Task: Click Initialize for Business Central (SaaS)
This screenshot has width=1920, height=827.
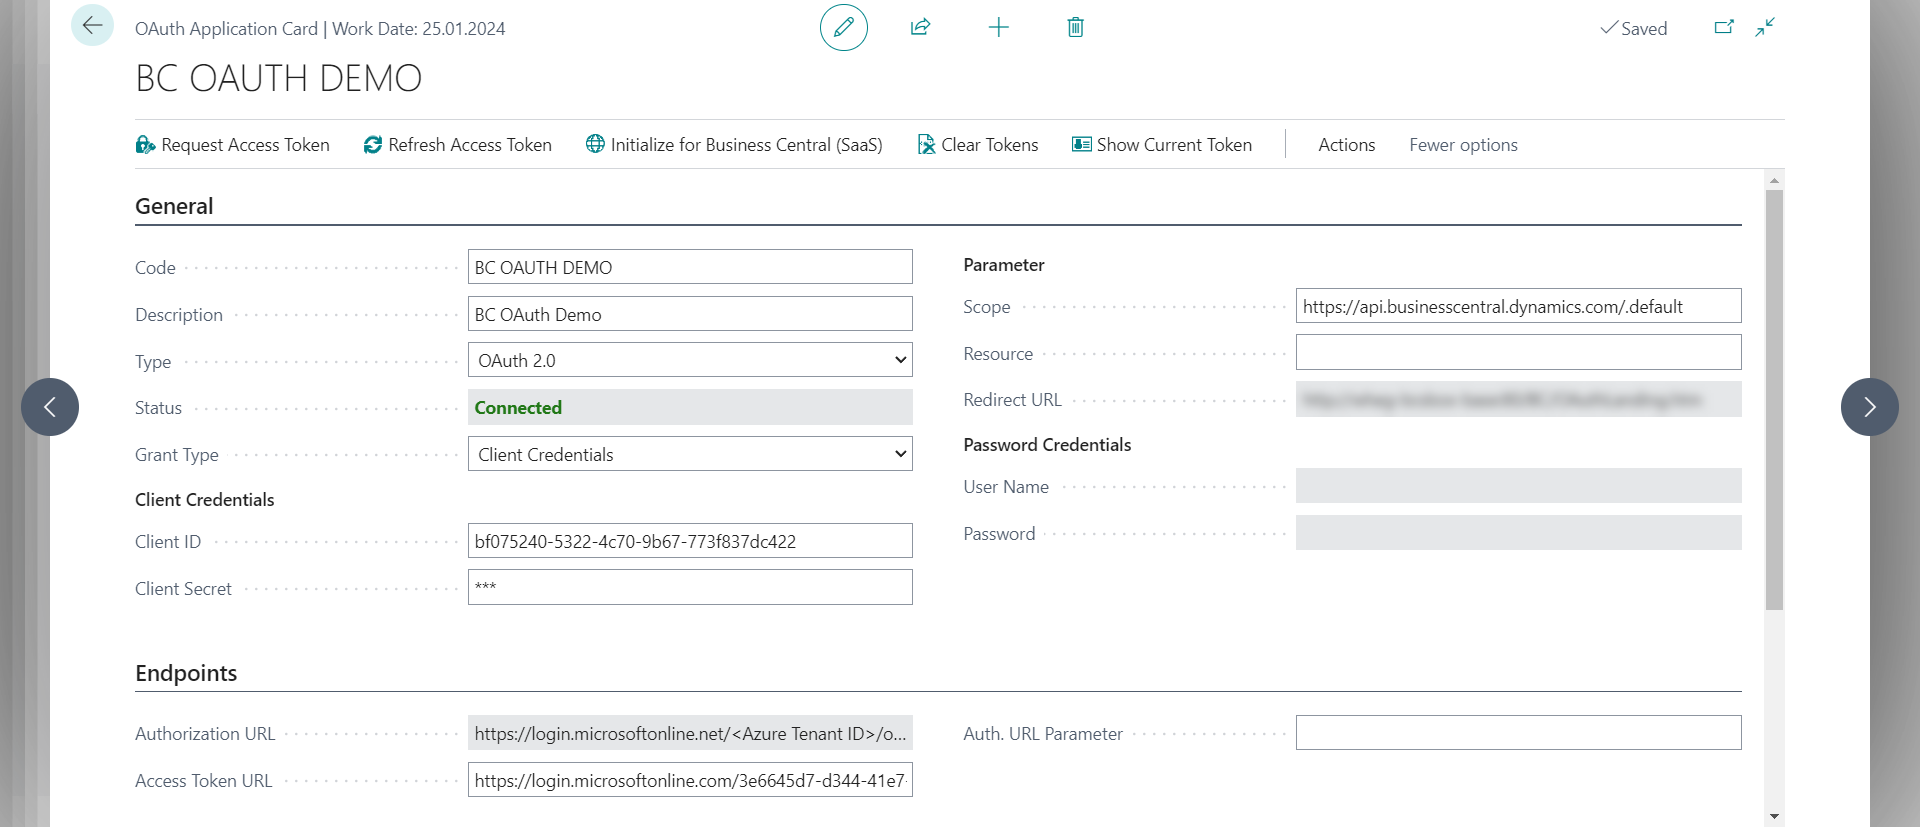Action: coord(734,145)
